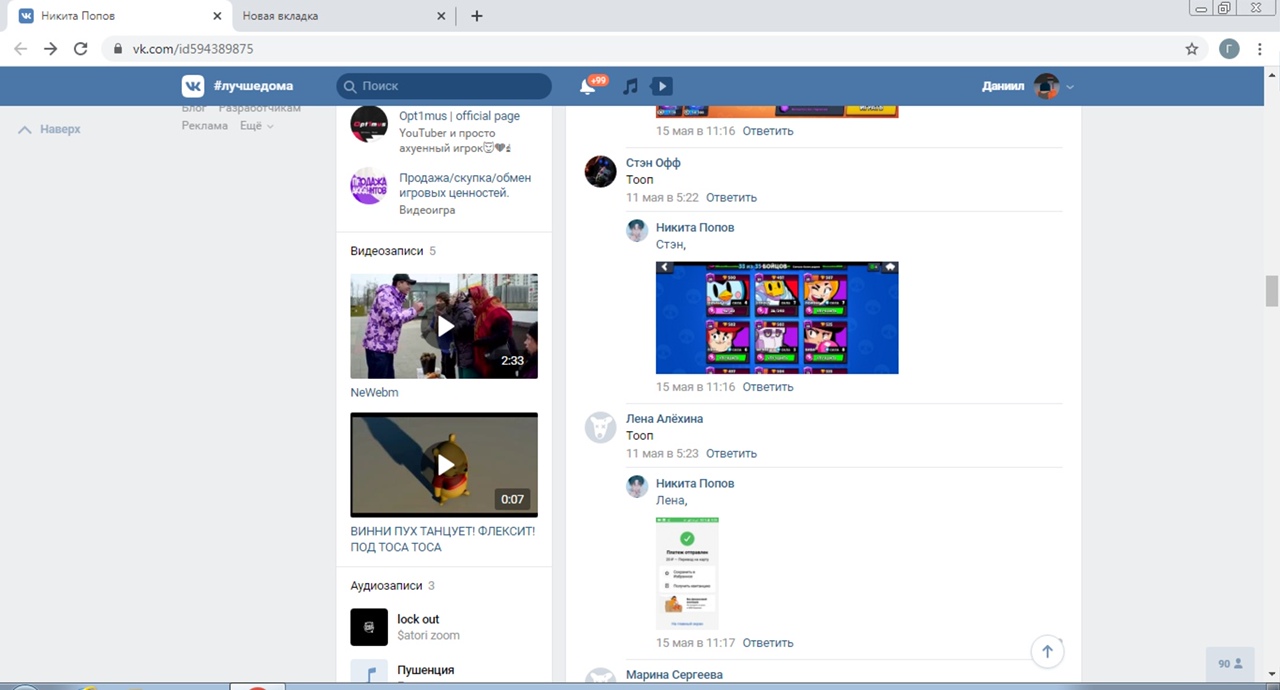Expand the Ещё footer dropdown

257,126
